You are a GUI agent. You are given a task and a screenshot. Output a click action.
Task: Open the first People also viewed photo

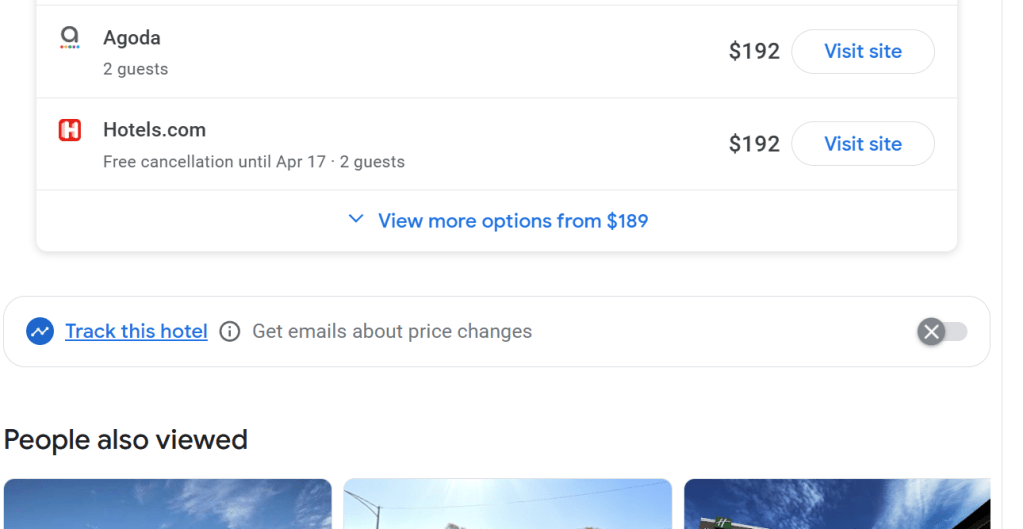coord(167,504)
